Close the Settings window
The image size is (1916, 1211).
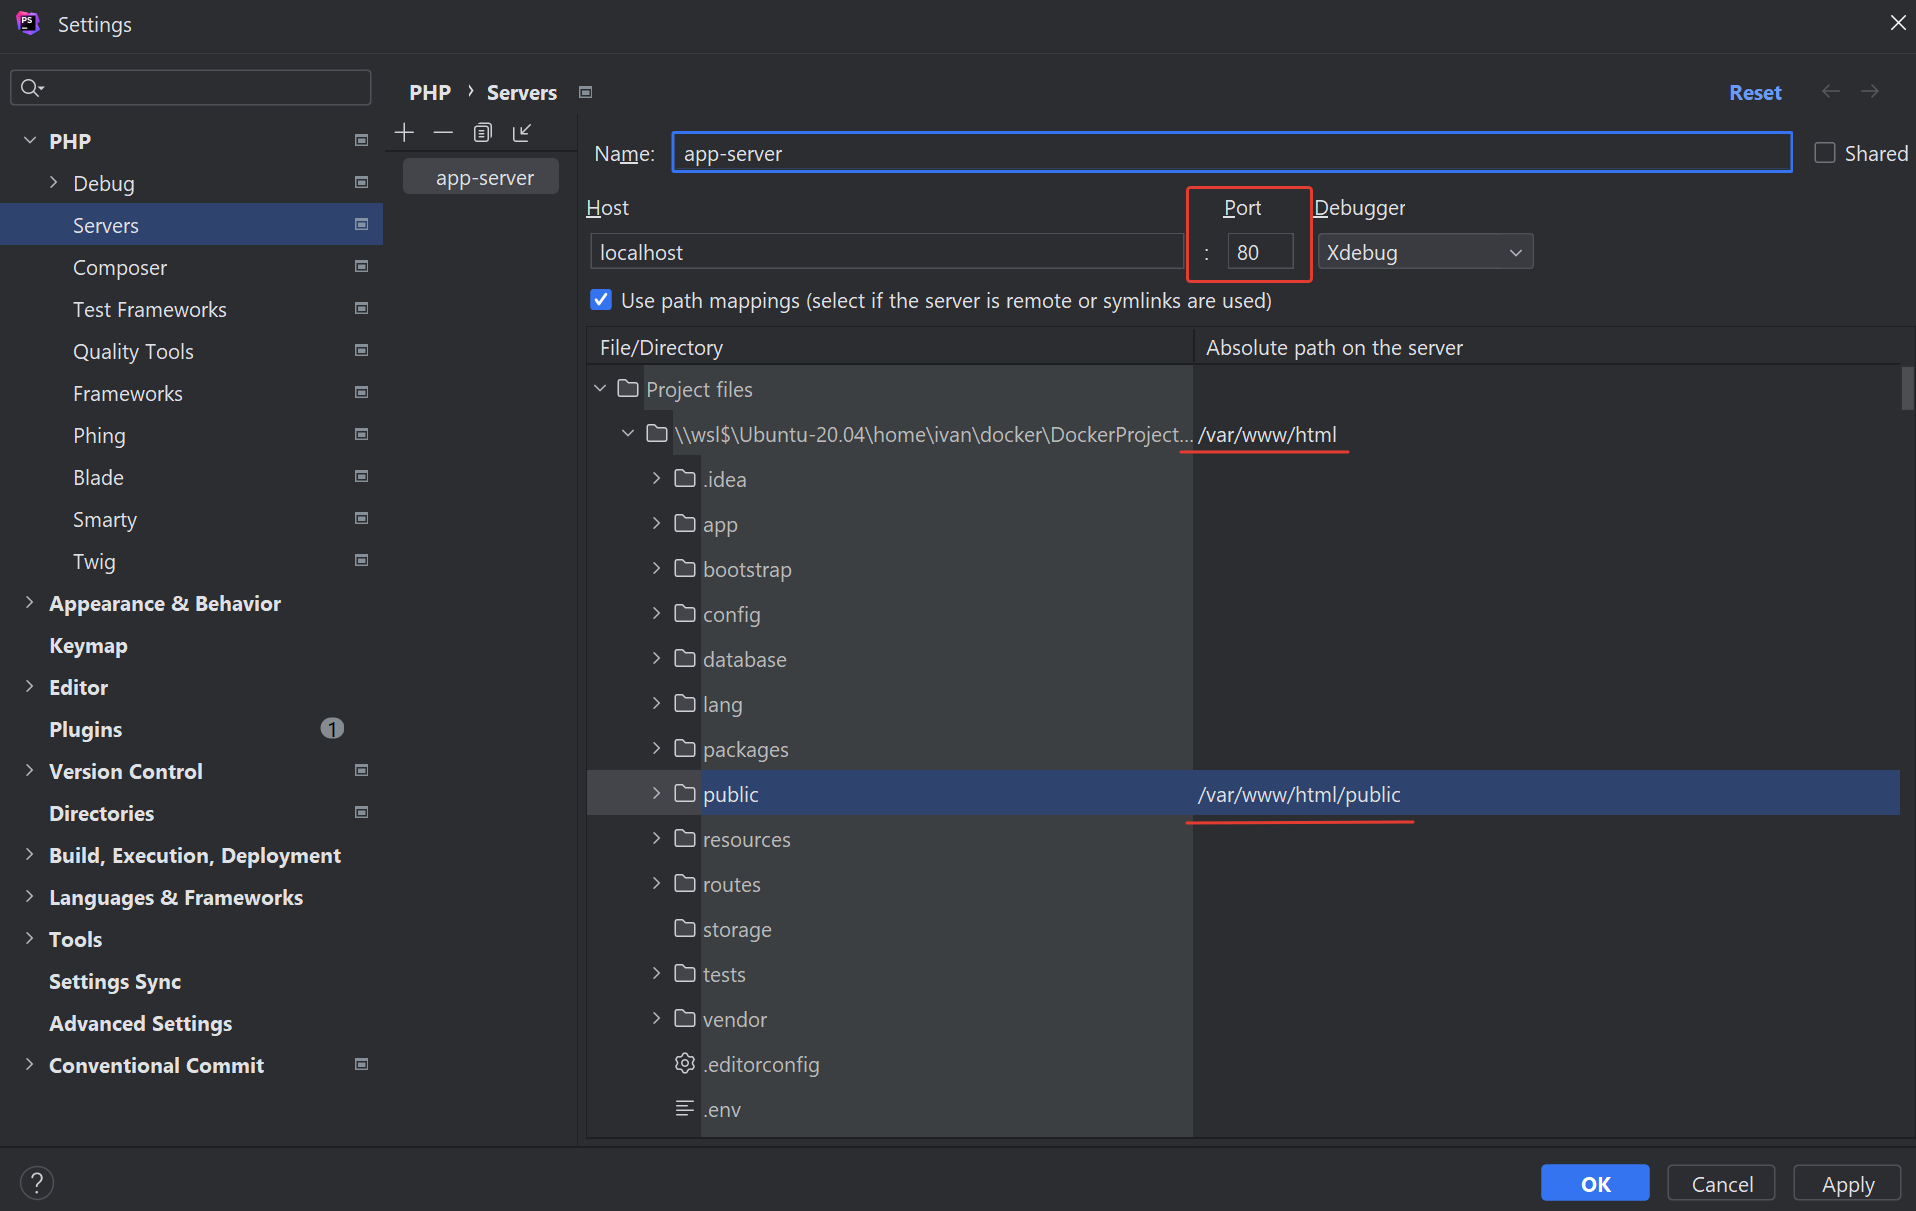click(1897, 23)
